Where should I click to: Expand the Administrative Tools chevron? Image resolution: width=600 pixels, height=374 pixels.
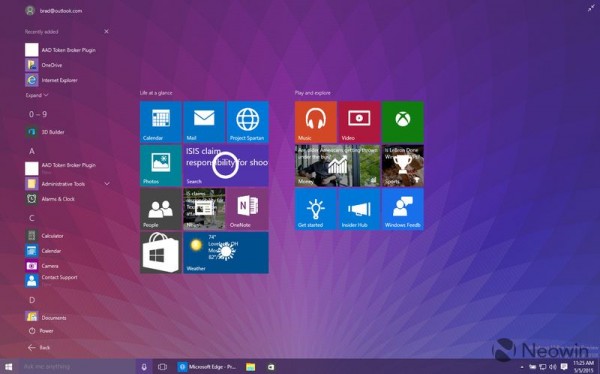click(107, 184)
